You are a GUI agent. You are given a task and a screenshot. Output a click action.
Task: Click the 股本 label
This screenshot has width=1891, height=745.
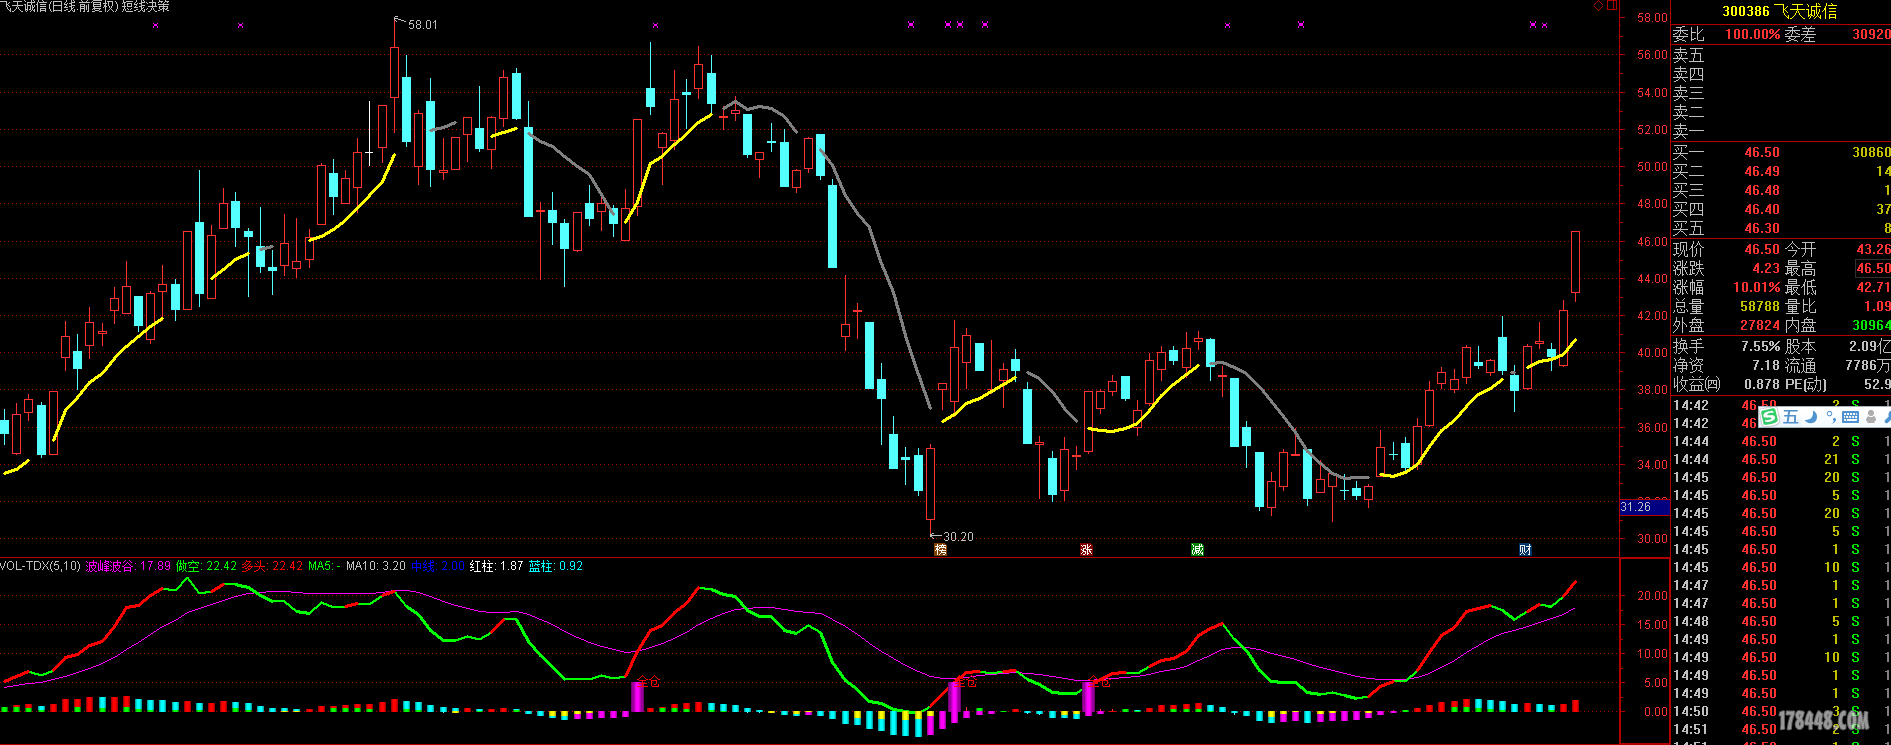[x=1800, y=347]
